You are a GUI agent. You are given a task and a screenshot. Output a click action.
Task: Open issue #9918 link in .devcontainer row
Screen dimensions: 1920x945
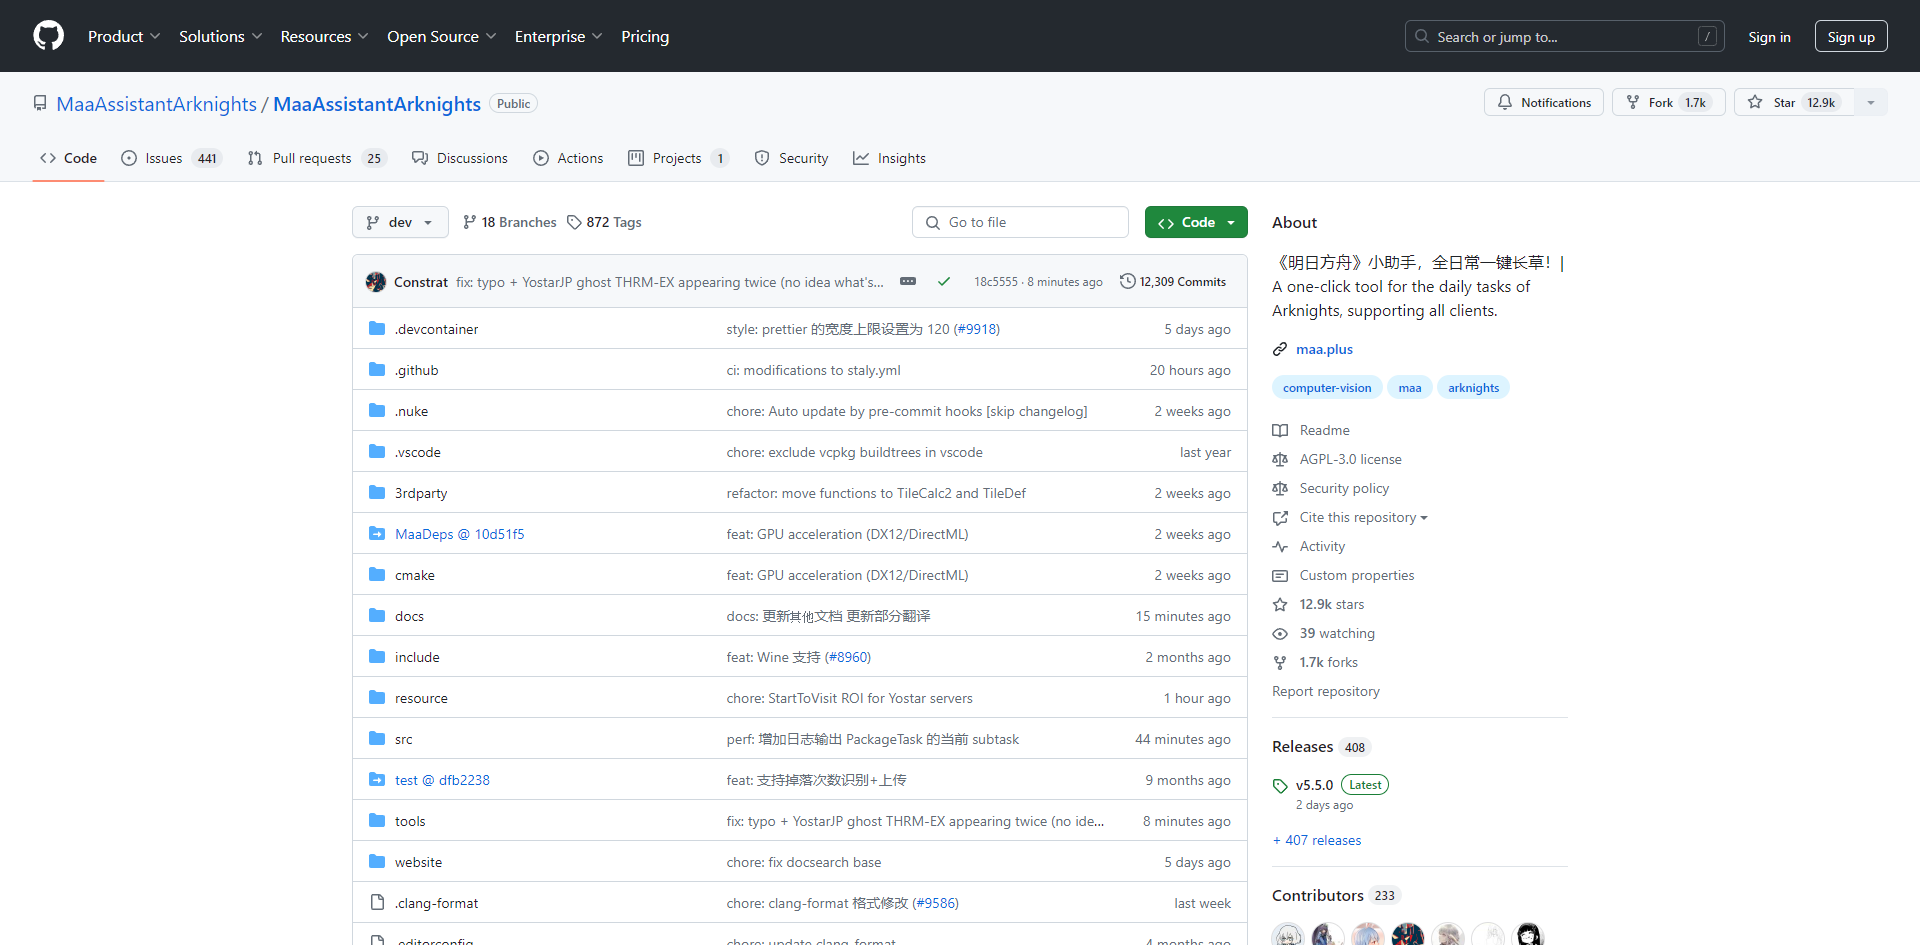pyautogui.click(x=977, y=329)
